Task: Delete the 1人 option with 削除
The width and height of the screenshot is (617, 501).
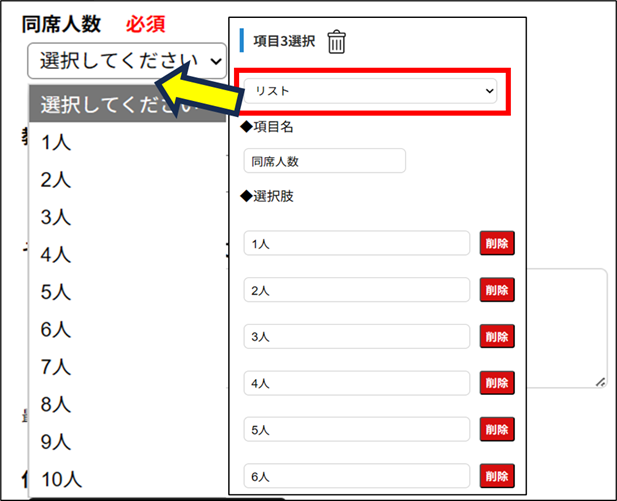Action: tap(497, 243)
